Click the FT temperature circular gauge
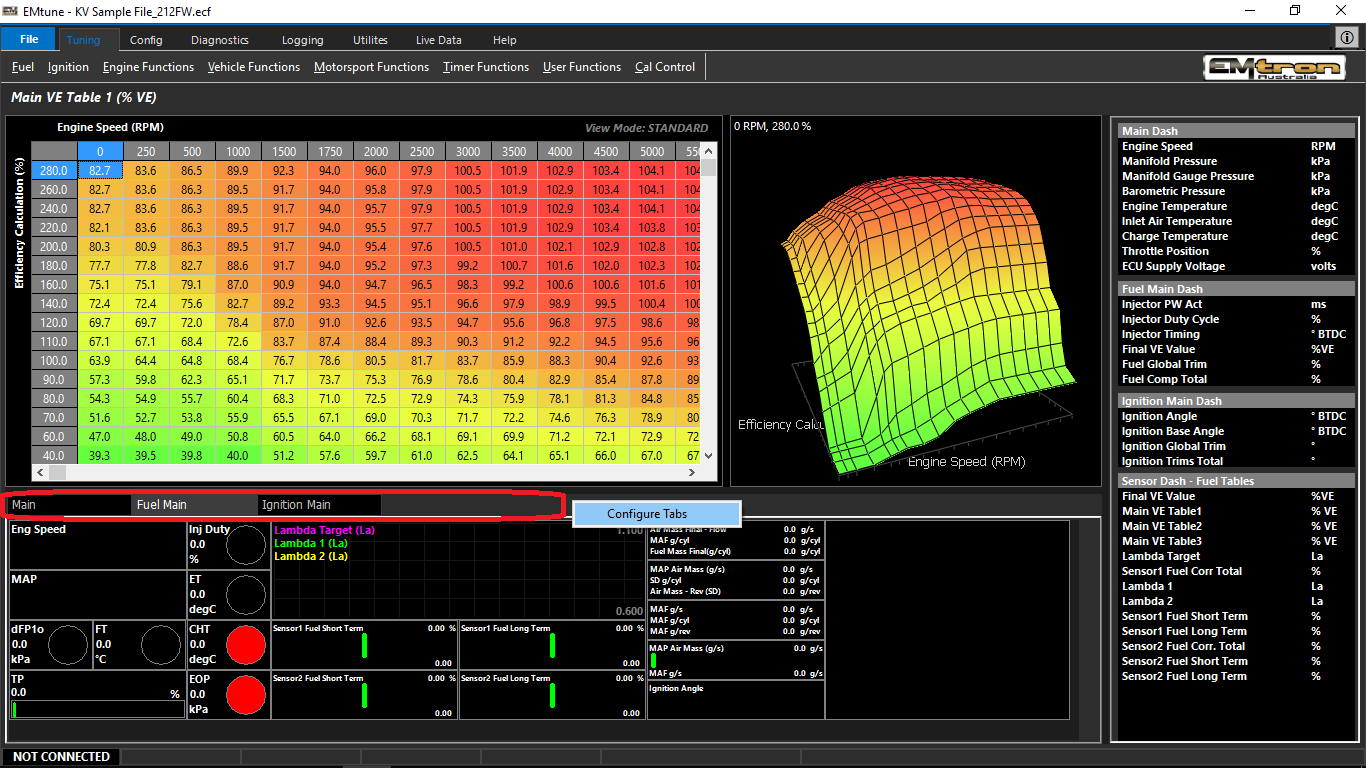Image resolution: width=1366 pixels, height=768 pixels. point(161,646)
